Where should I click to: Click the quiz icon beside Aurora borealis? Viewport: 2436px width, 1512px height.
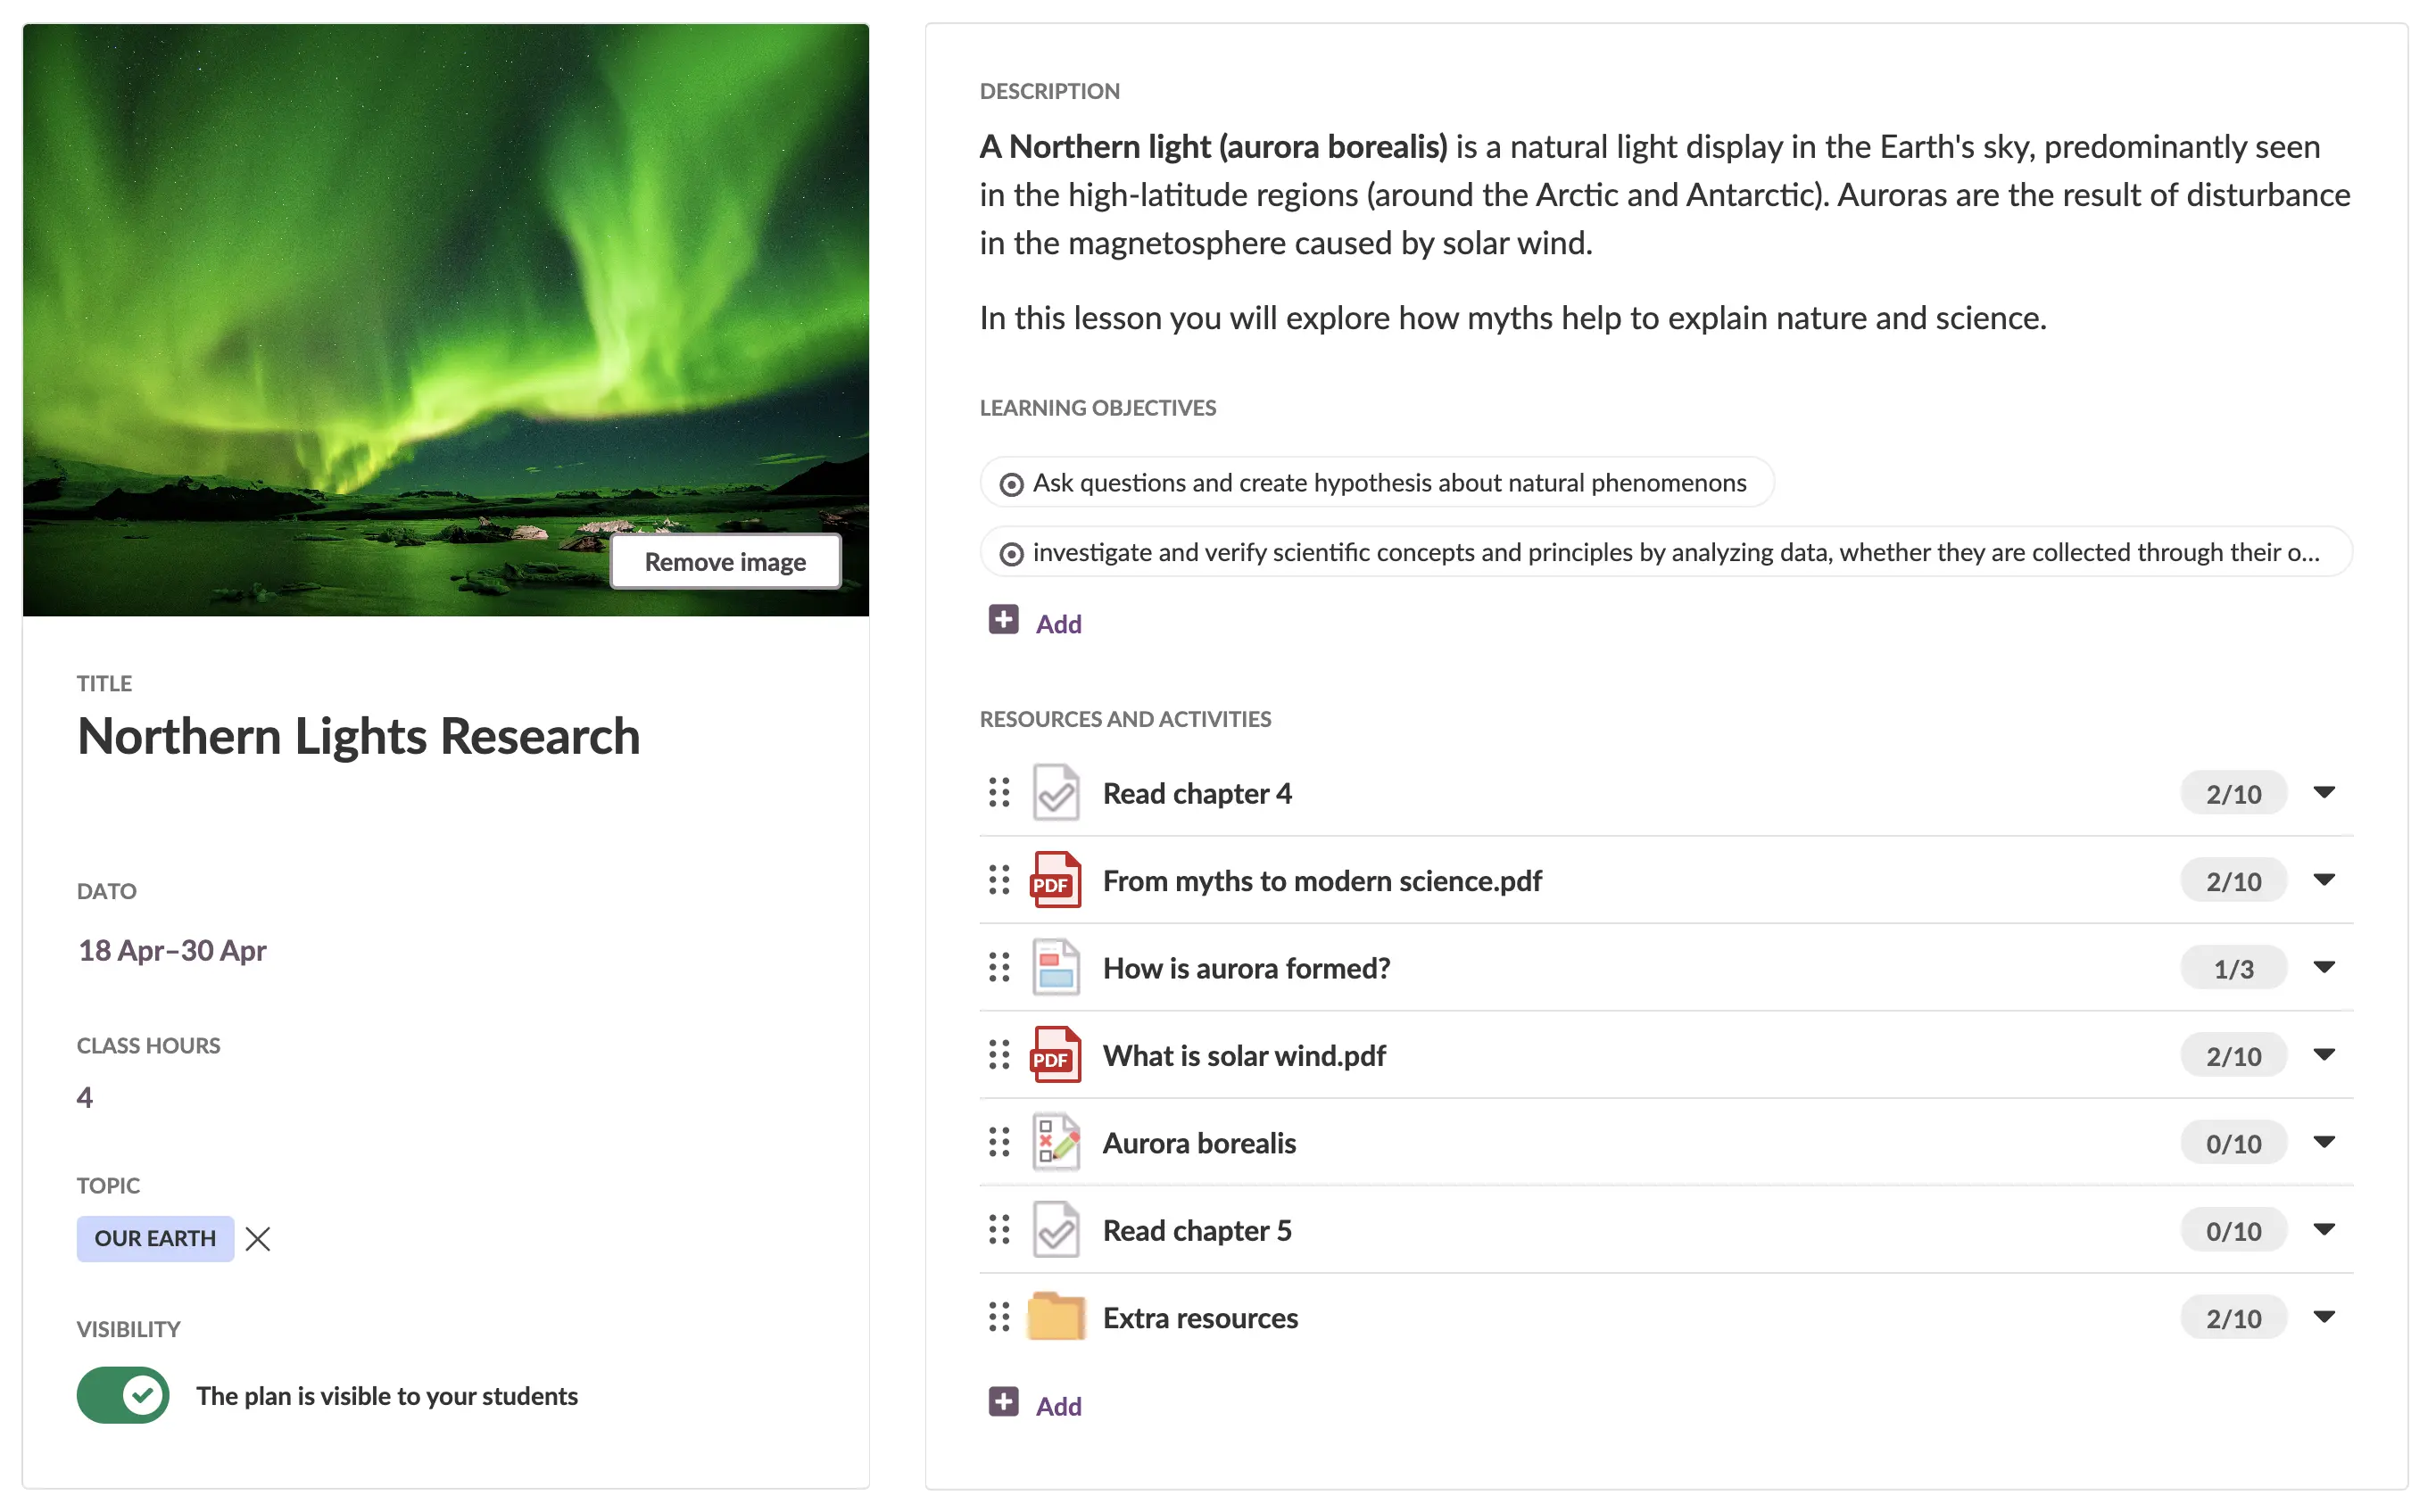click(1055, 1142)
